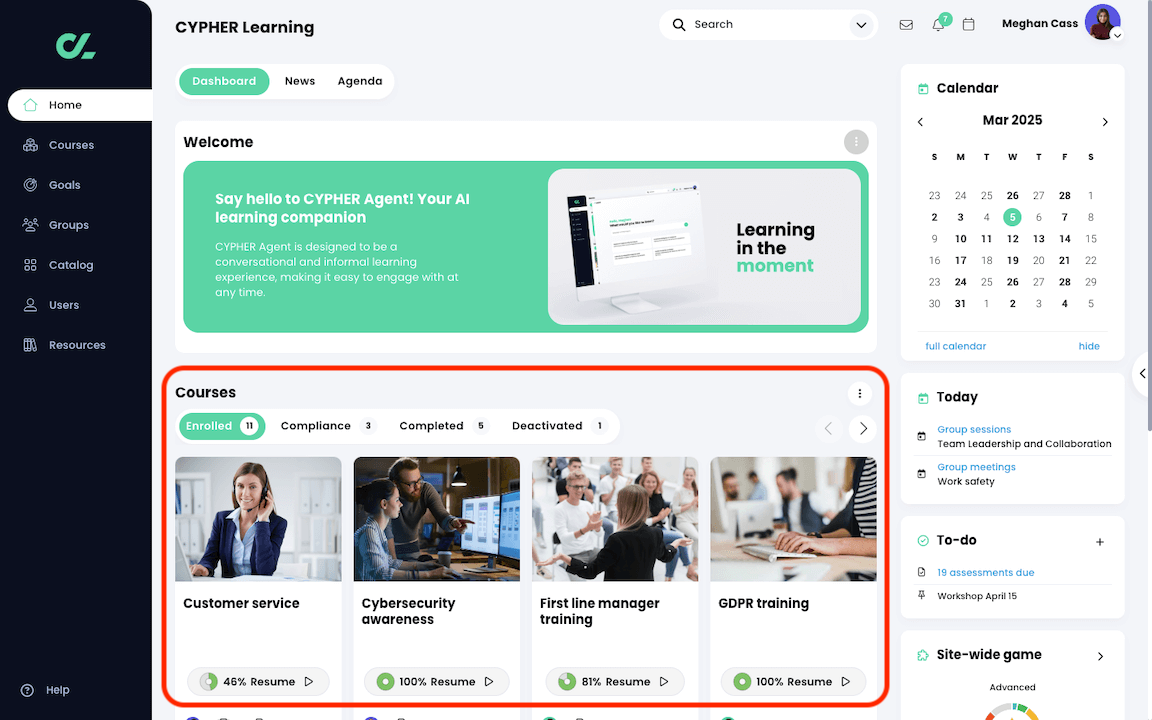This screenshot has width=1152, height=720.
Task: Expand the search options dropdown
Action: 861,25
